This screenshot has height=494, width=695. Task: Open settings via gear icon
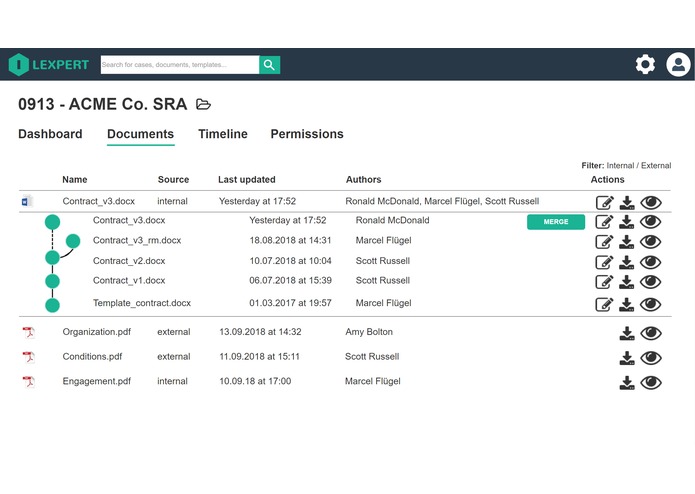pos(645,65)
